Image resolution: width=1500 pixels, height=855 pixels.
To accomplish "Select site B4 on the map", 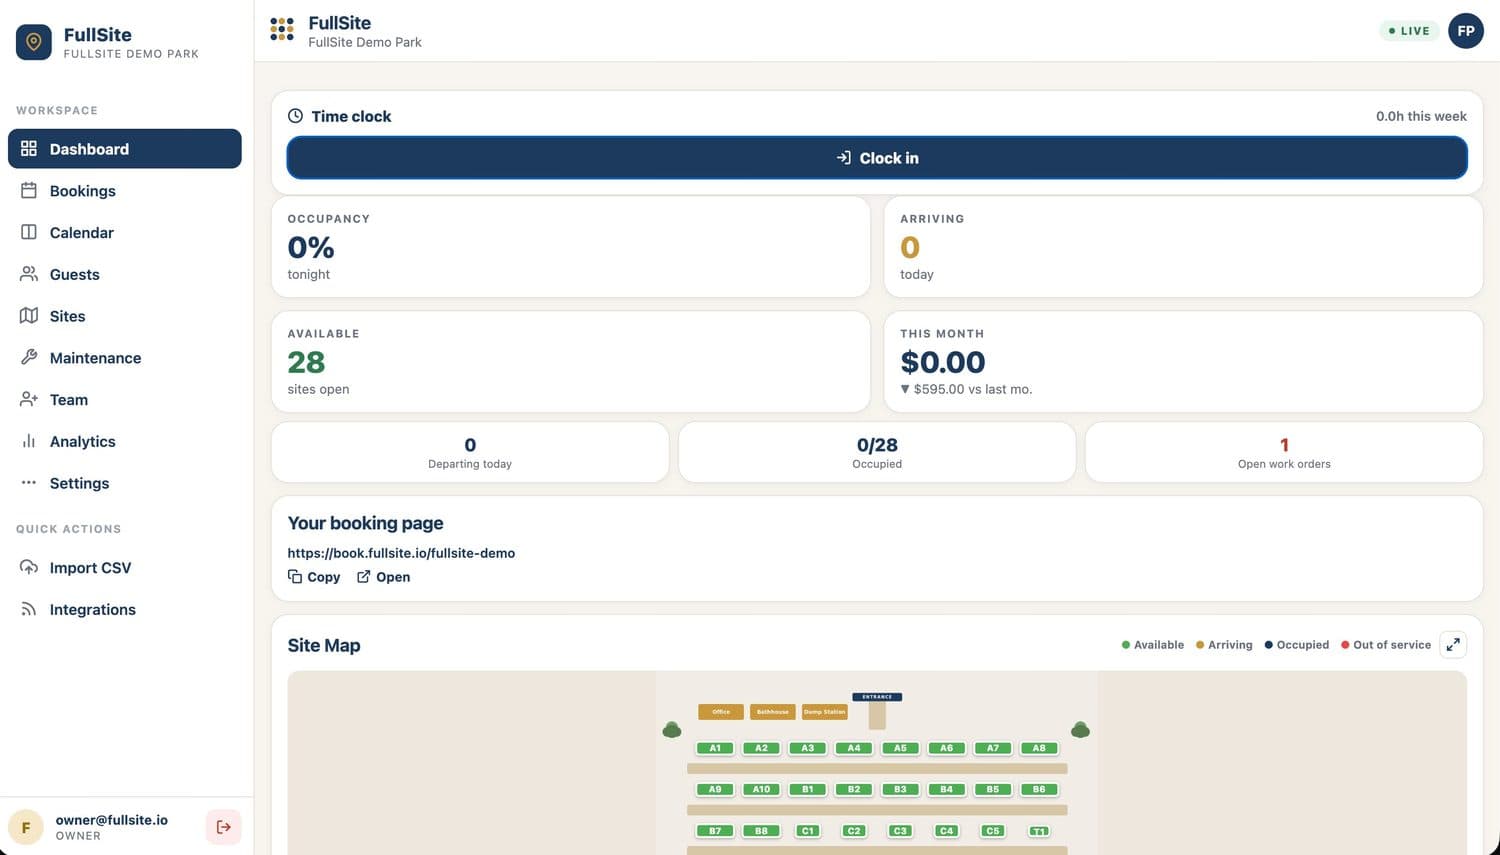I will pos(946,789).
